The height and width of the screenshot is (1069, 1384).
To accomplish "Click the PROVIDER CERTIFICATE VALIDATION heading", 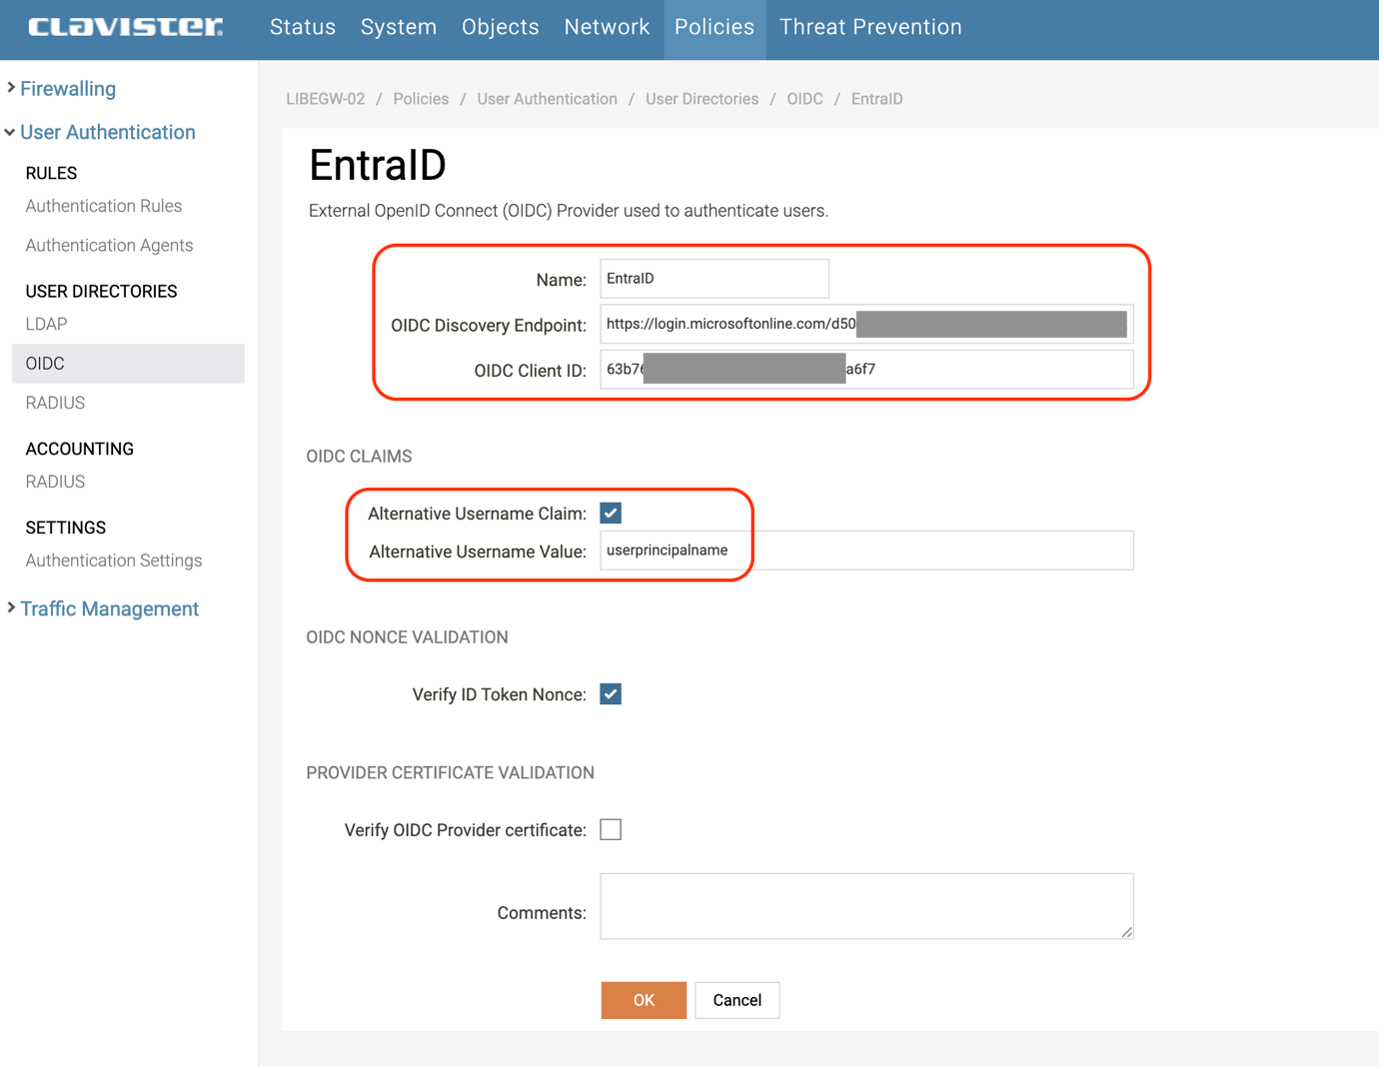I will [x=450, y=773].
